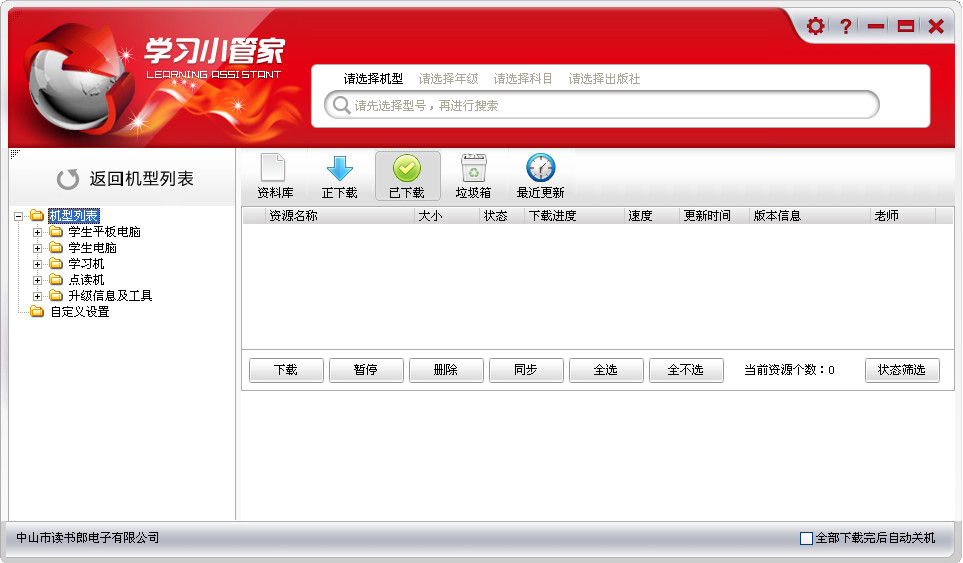Open the 请选择年级 grade selector
This screenshot has height=563, width=963.
pos(448,79)
